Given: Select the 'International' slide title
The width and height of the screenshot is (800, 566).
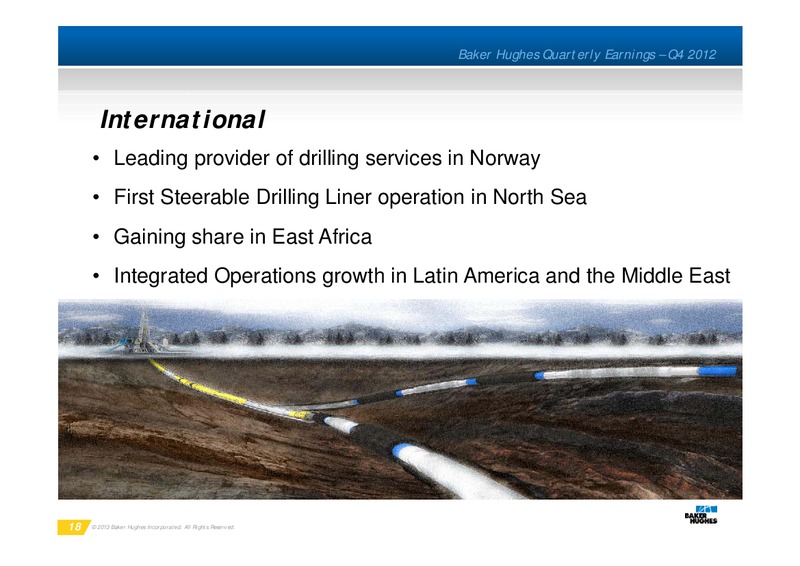Looking at the screenshot, I should pos(183,120).
